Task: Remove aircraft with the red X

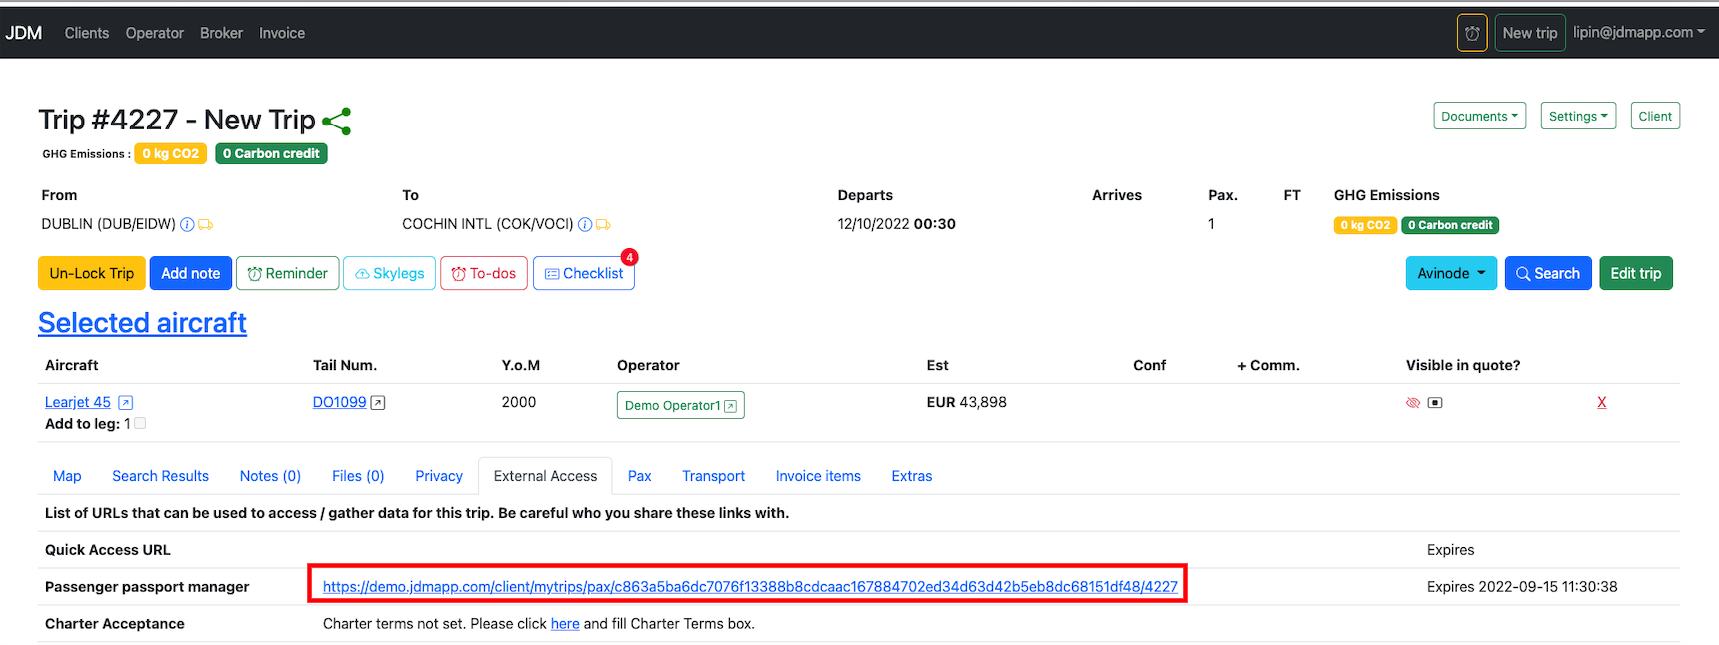Action: pyautogui.click(x=1601, y=402)
